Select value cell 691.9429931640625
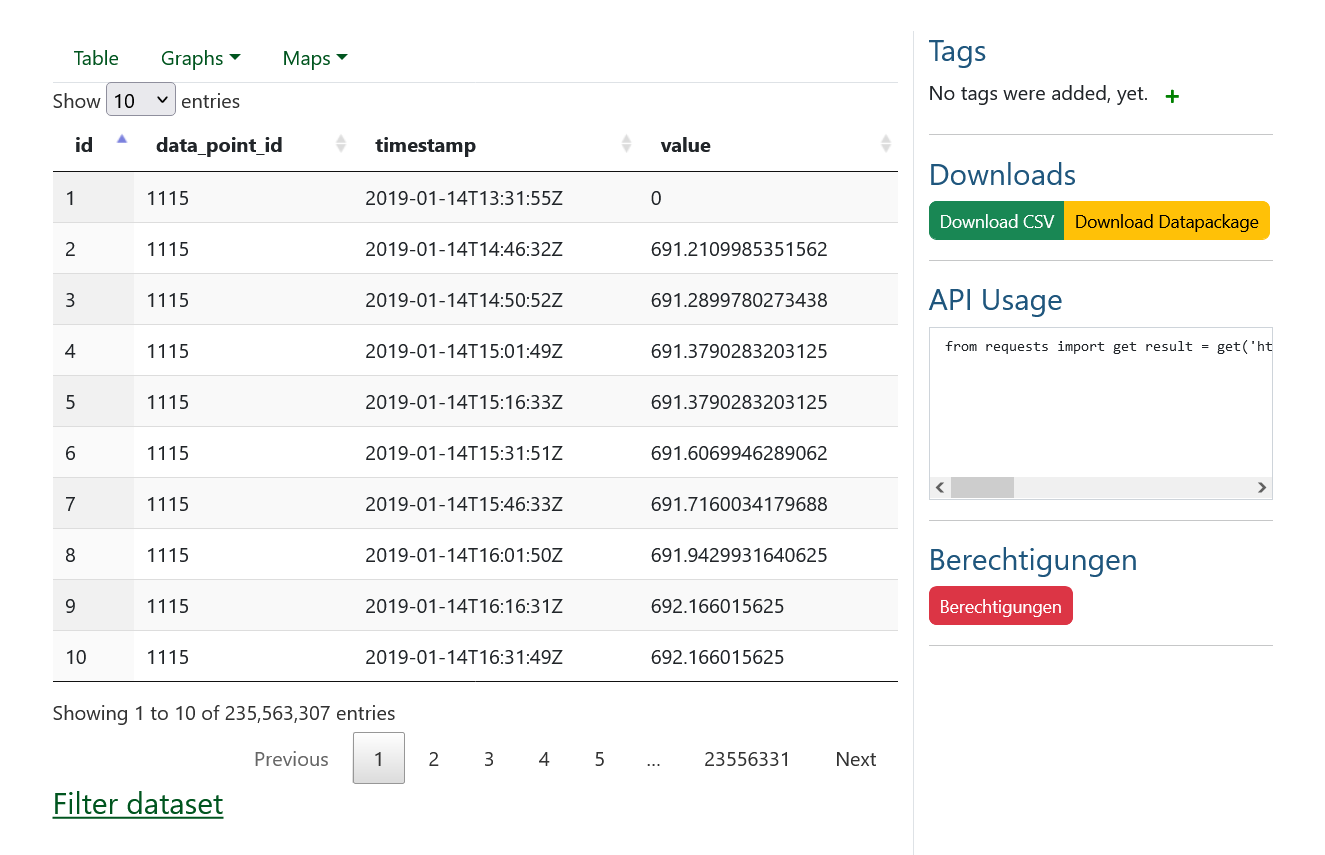Screen dimensions: 1325x855 point(739,555)
